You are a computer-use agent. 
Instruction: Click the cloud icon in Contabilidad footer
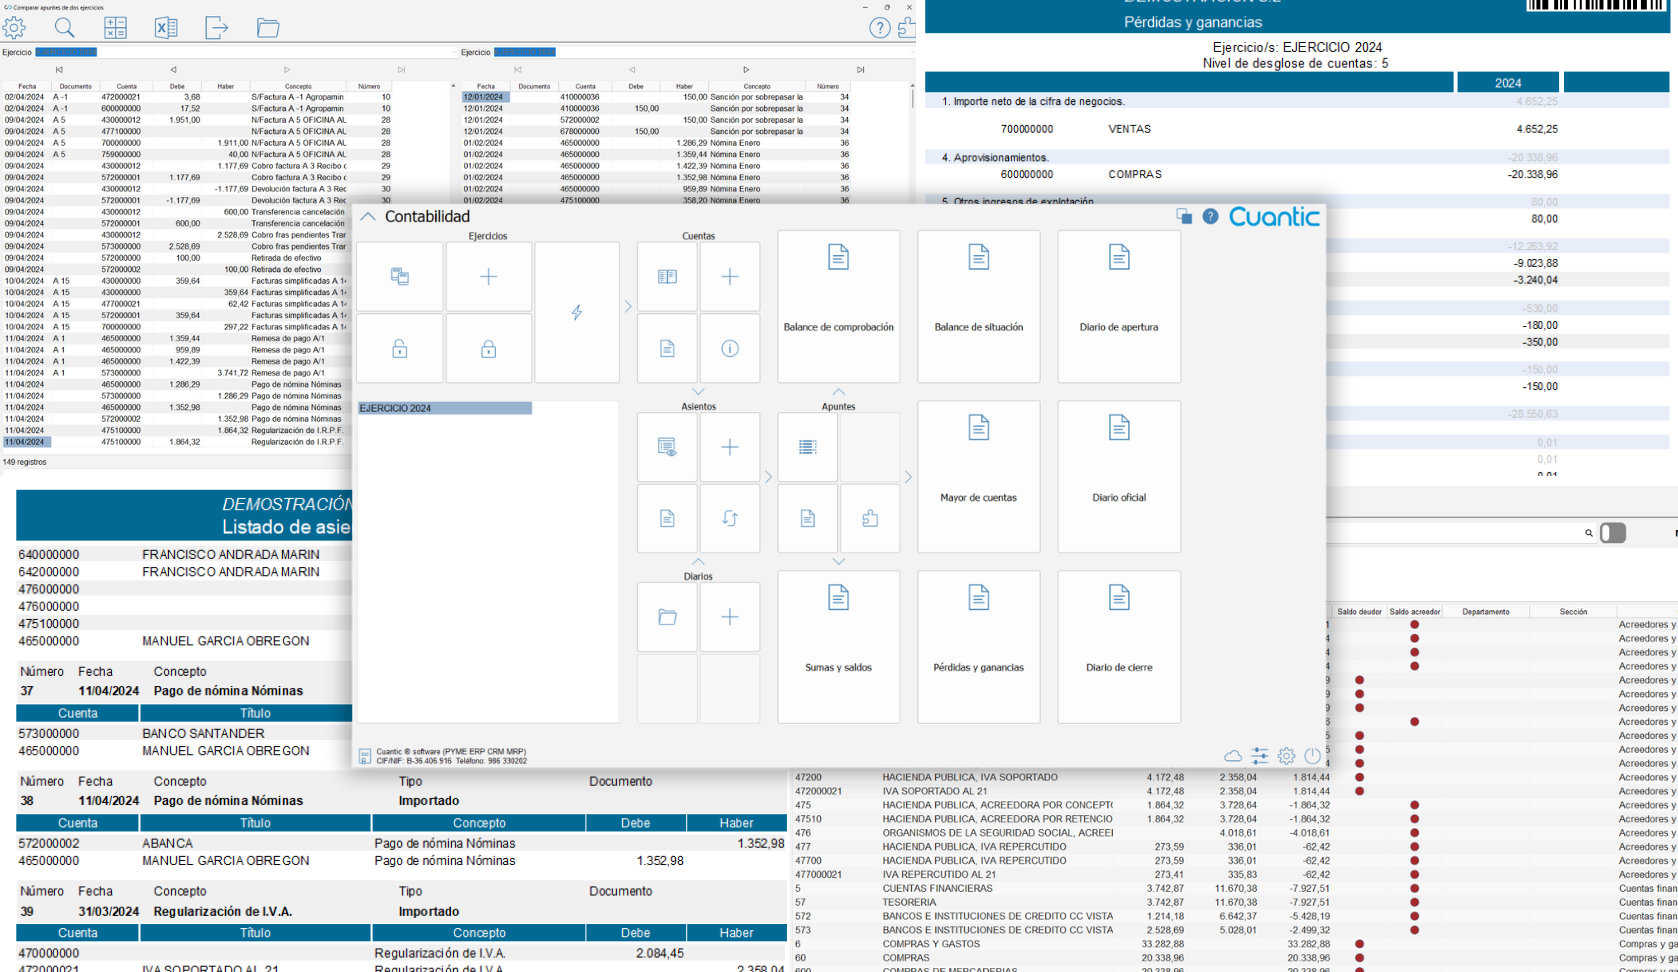point(1233,756)
